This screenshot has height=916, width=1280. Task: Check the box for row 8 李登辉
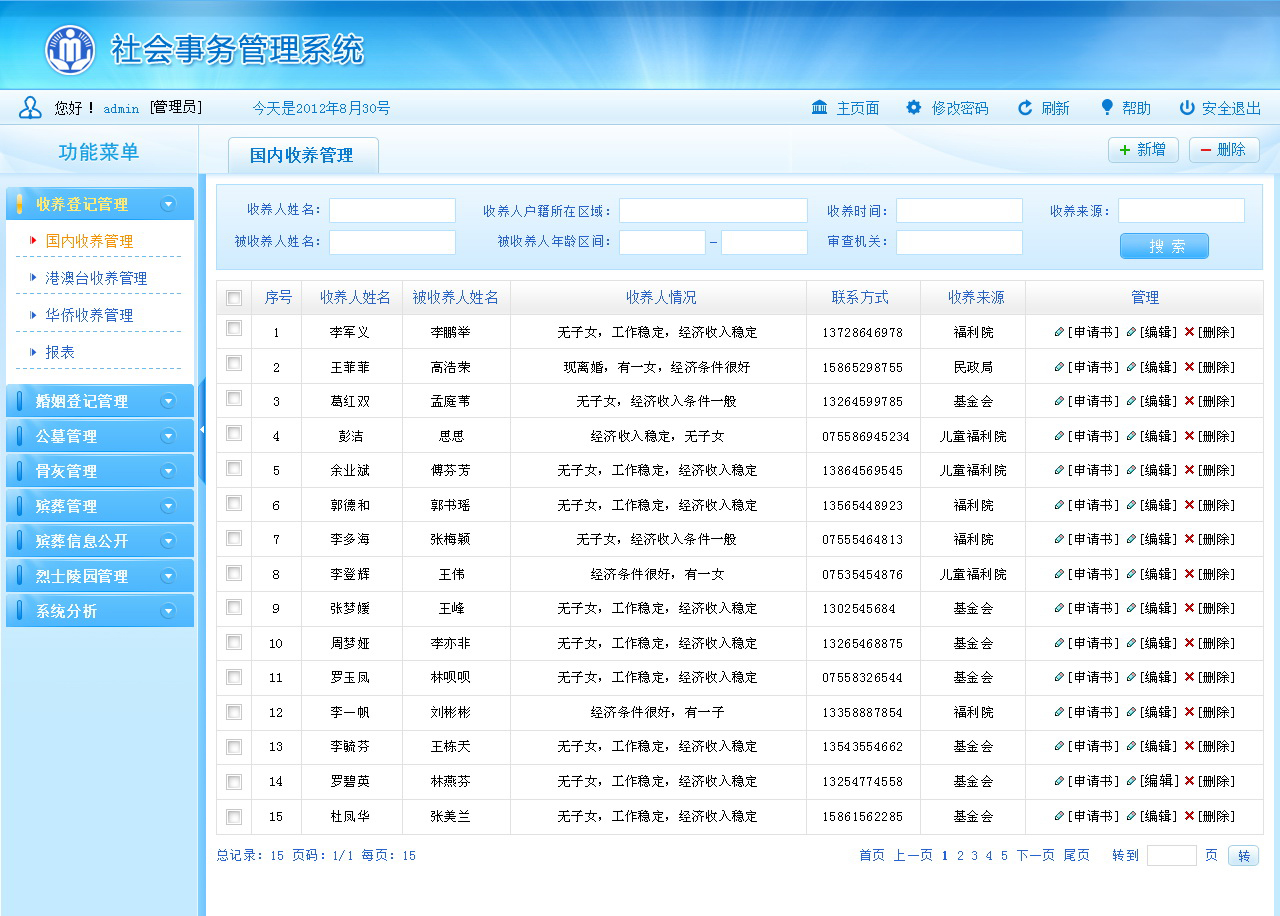234,573
